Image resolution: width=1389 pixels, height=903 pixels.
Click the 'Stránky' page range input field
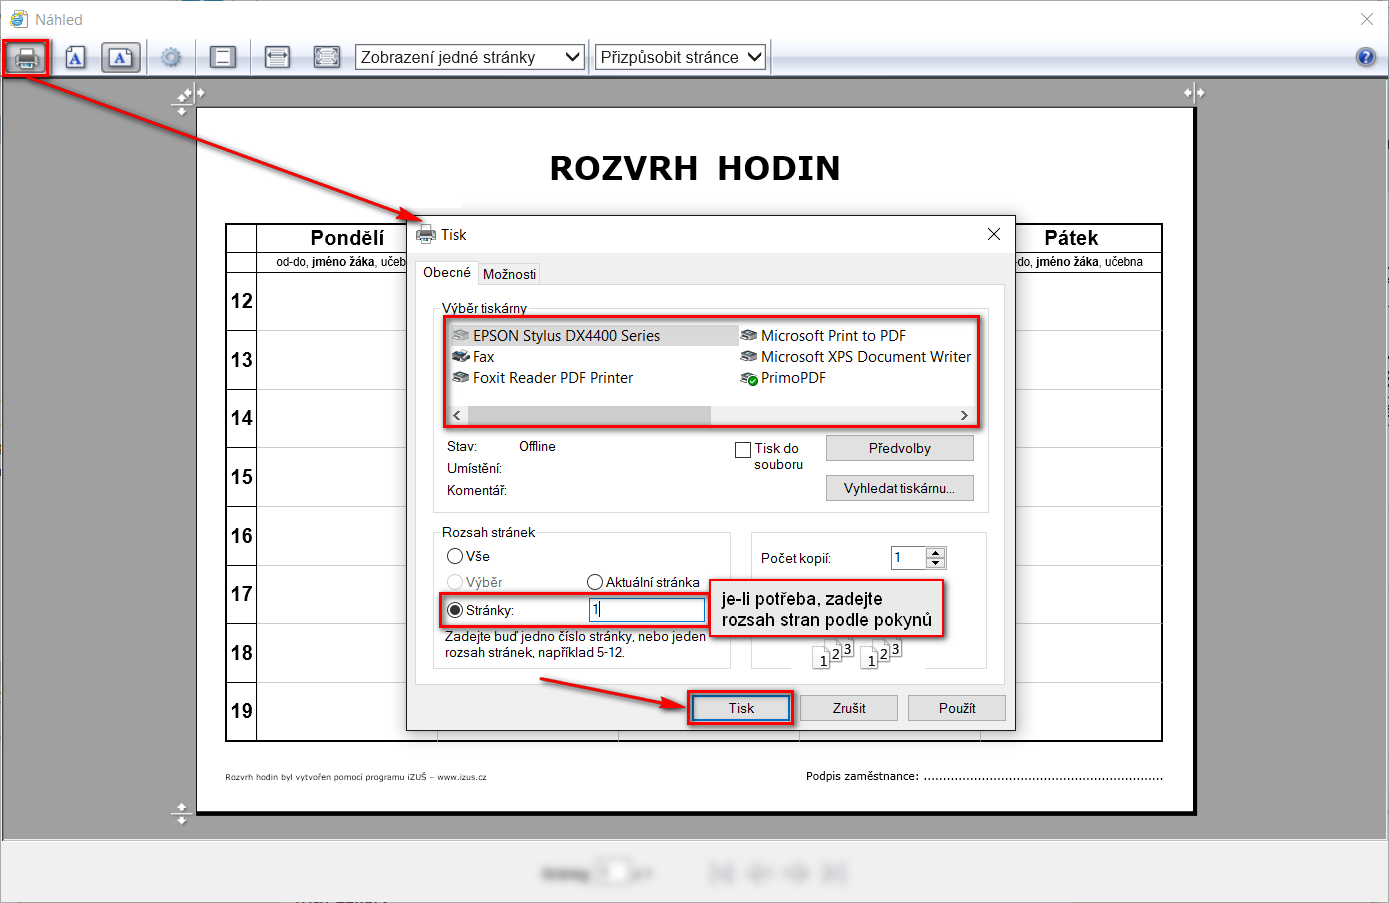[647, 610]
